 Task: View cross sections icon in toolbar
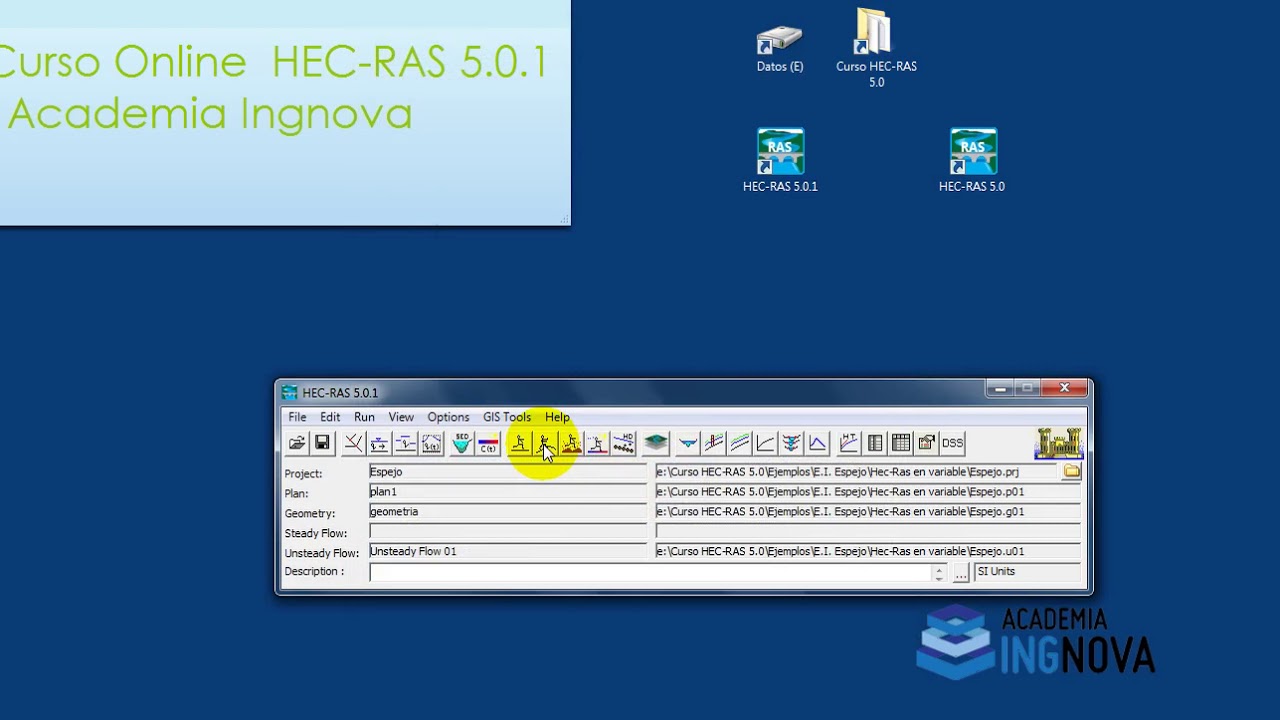click(x=688, y=443)
